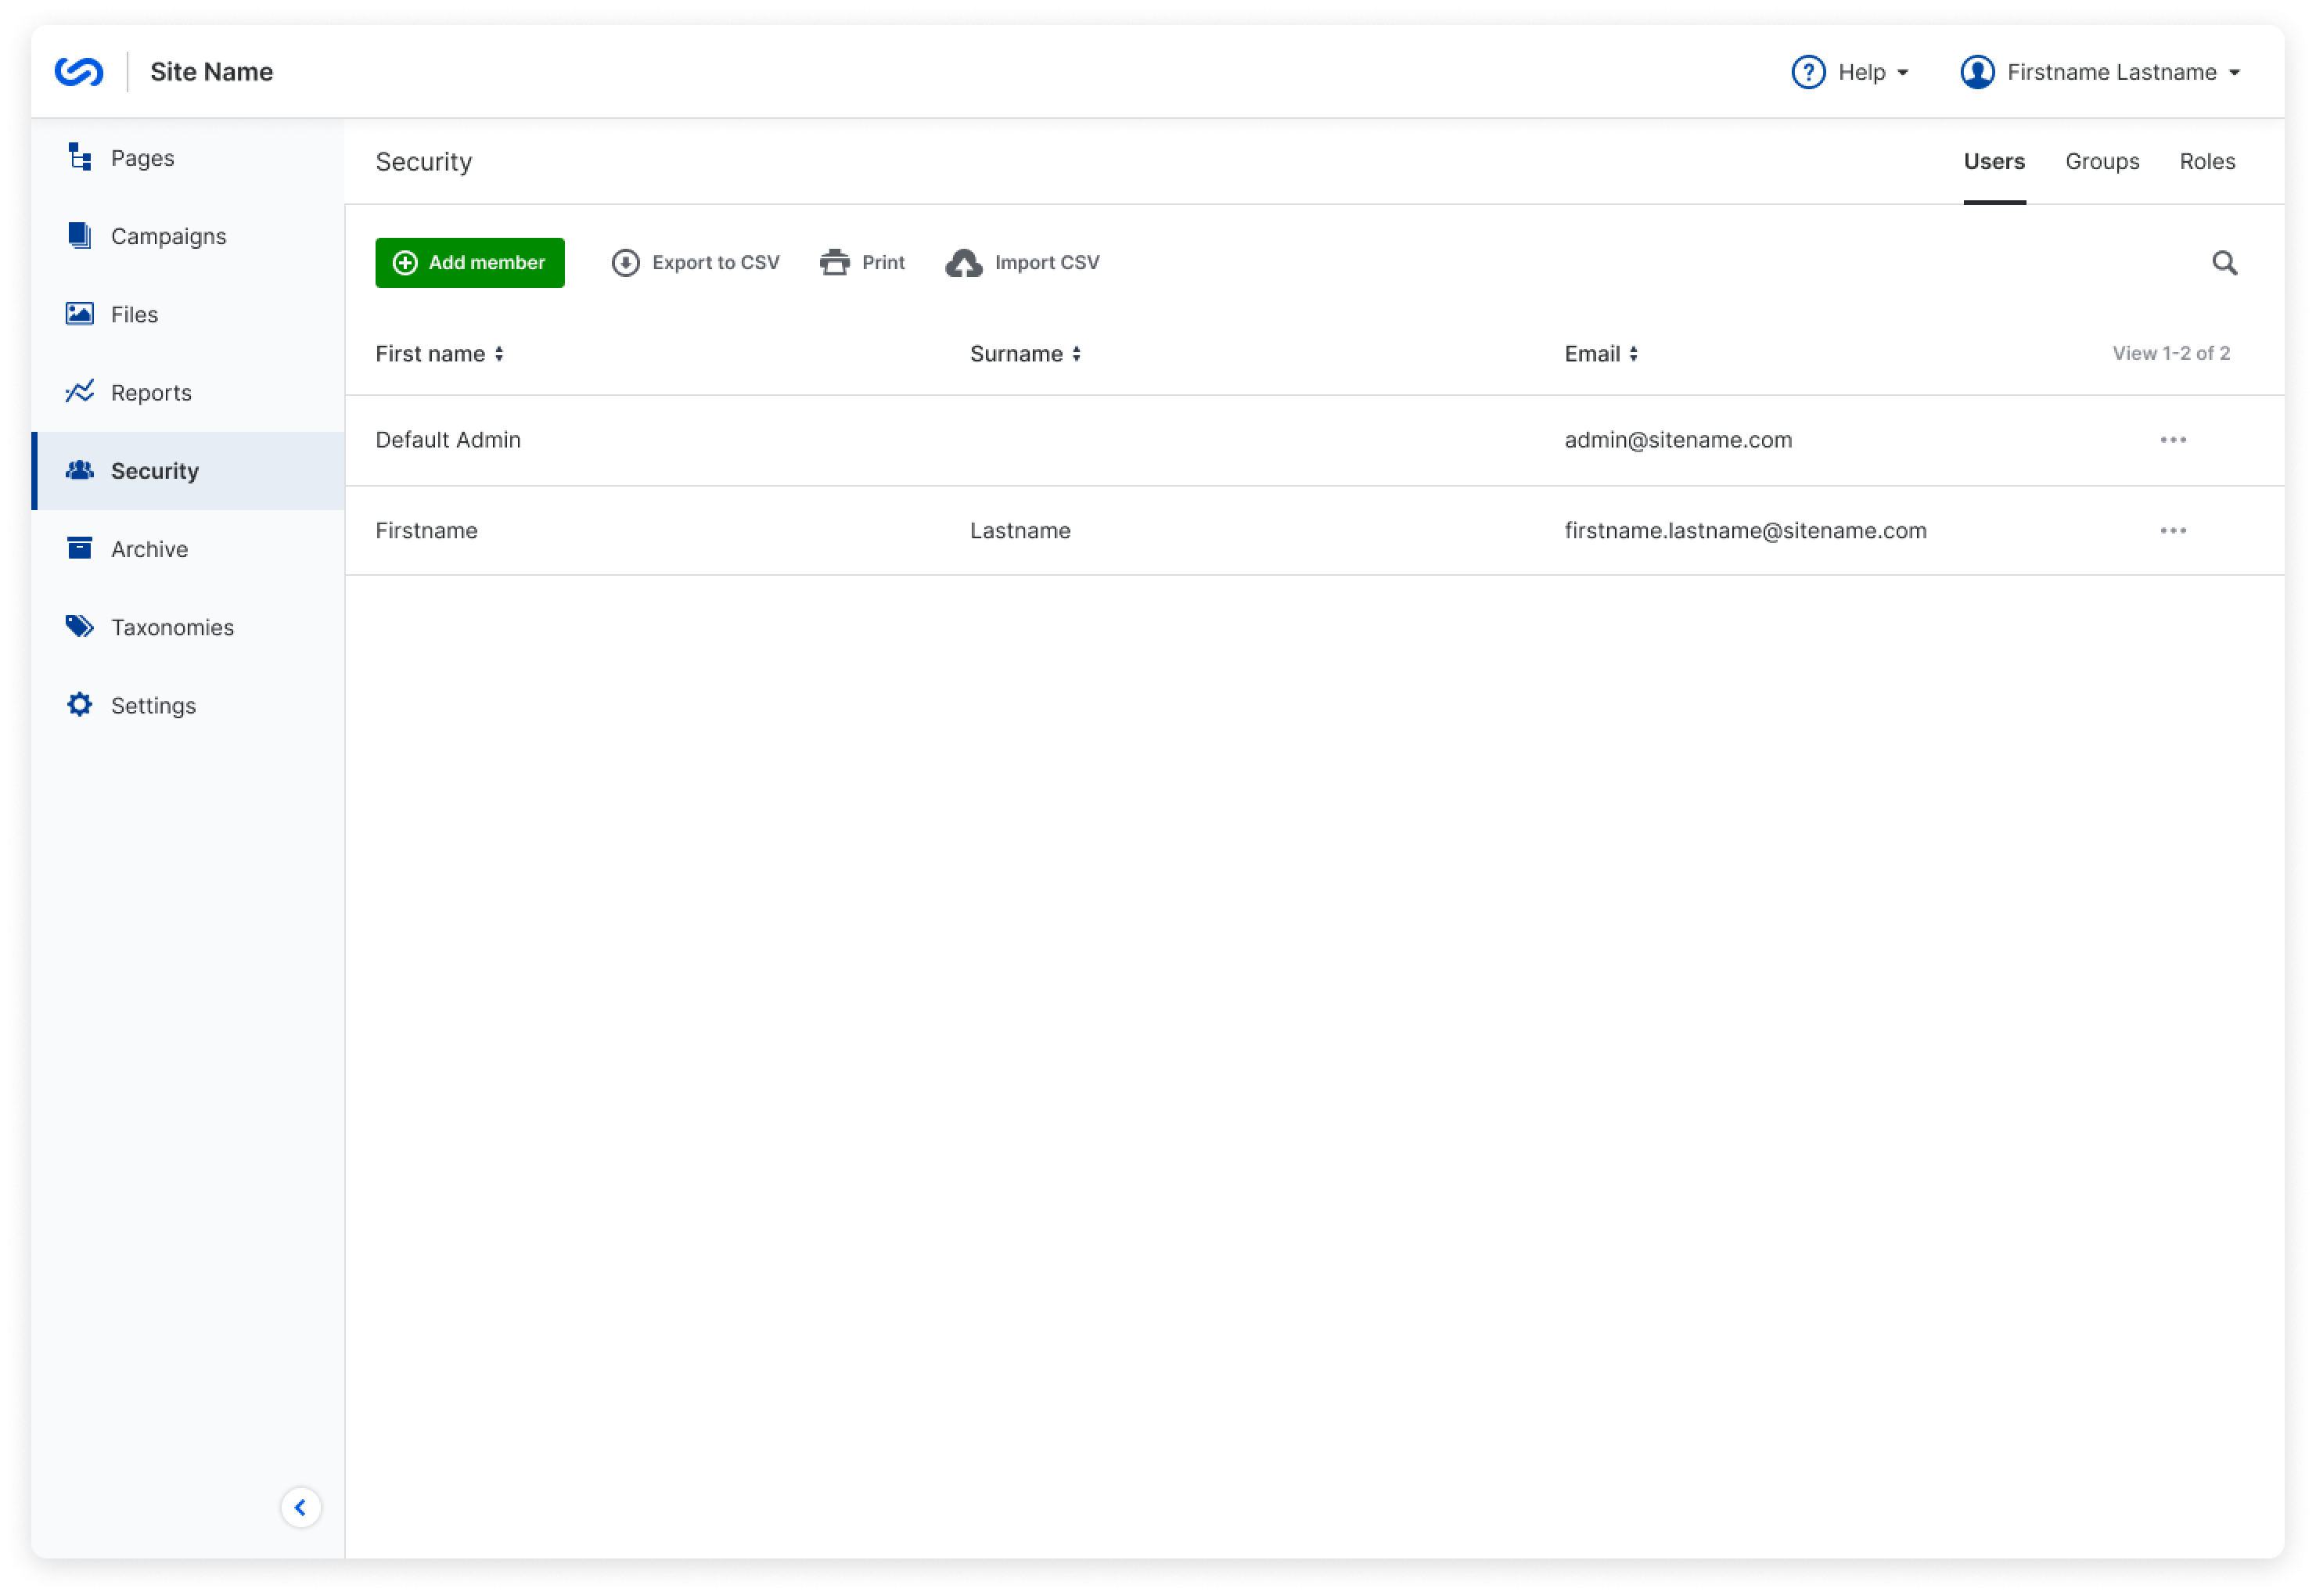Viewport: 2316px width, 1596px height.
Task: Click the Add member button
Action: (469, 263)
